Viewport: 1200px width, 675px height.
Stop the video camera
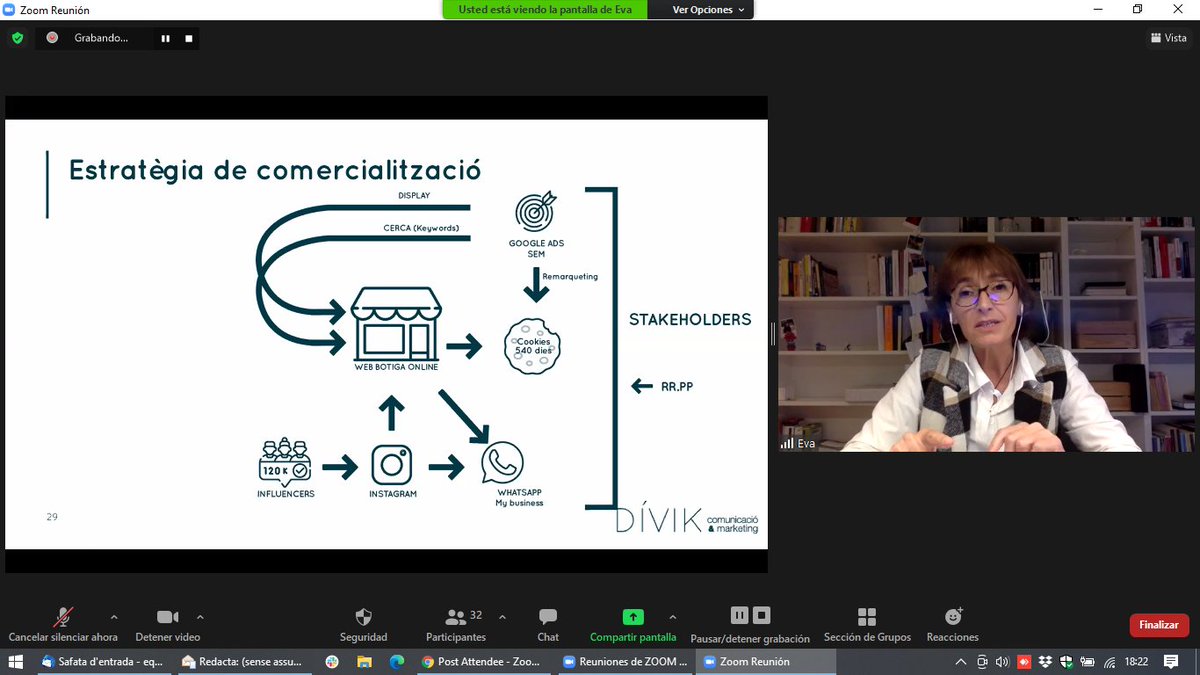[168, 623]
